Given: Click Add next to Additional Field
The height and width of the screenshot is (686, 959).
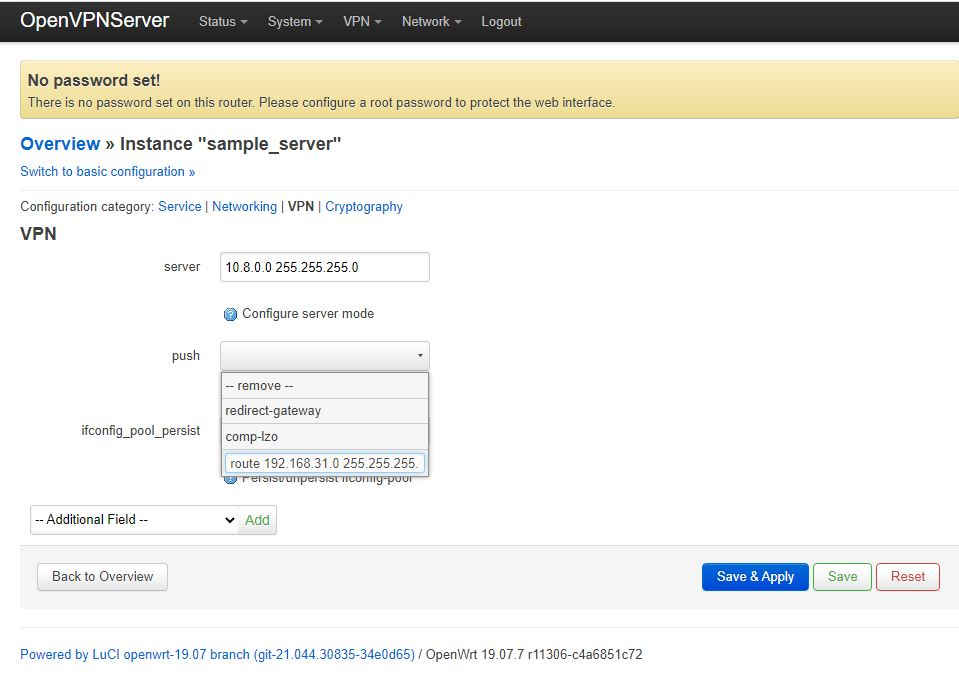Looking at the screenshot, I should point(257,520).
